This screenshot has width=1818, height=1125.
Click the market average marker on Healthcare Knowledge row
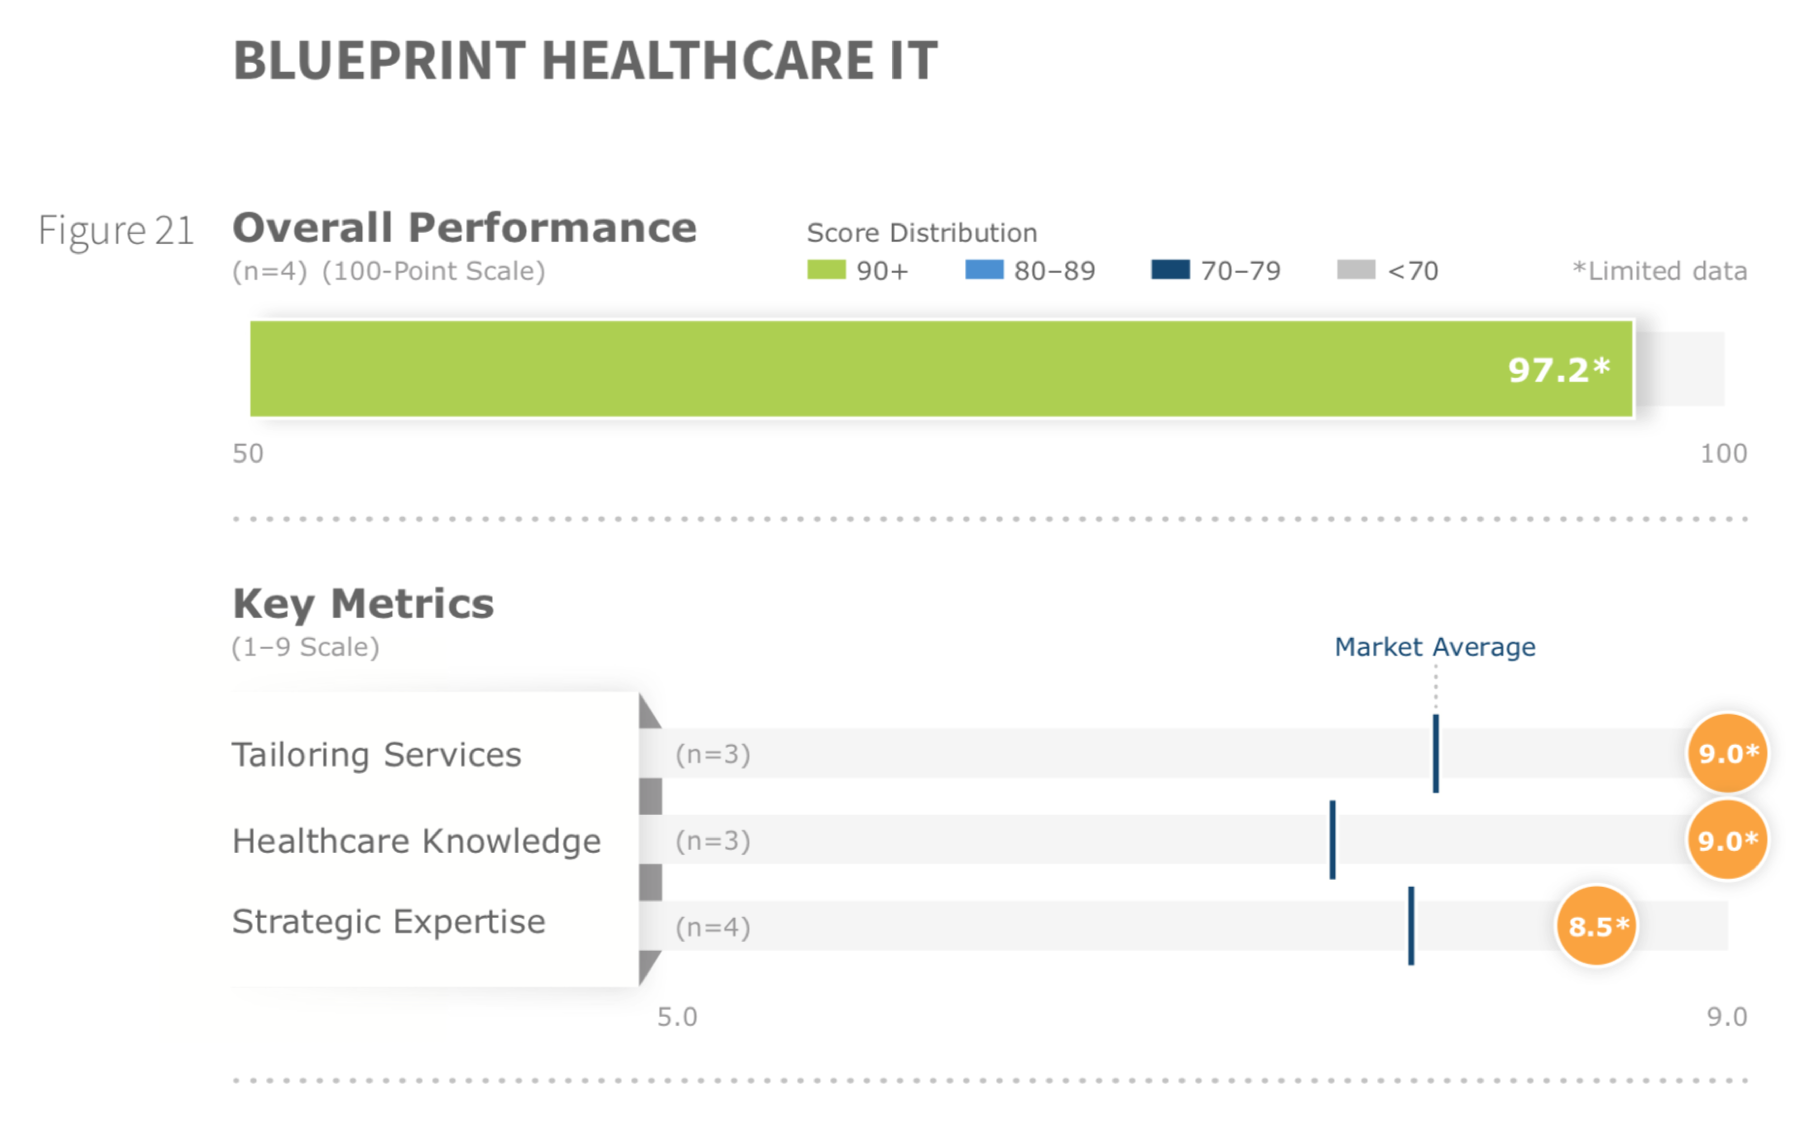tap(1333, 840)
